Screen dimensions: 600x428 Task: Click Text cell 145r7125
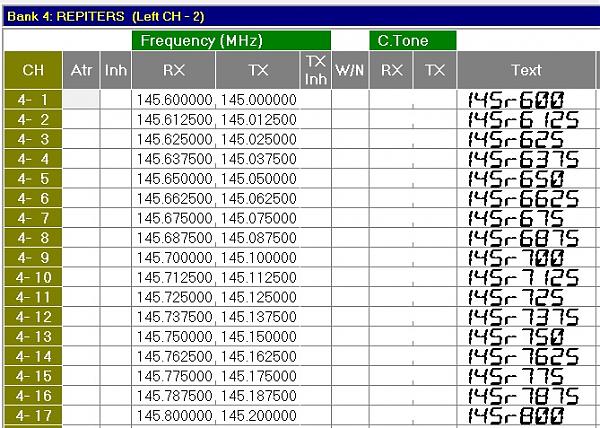click(x=526, y=277)
